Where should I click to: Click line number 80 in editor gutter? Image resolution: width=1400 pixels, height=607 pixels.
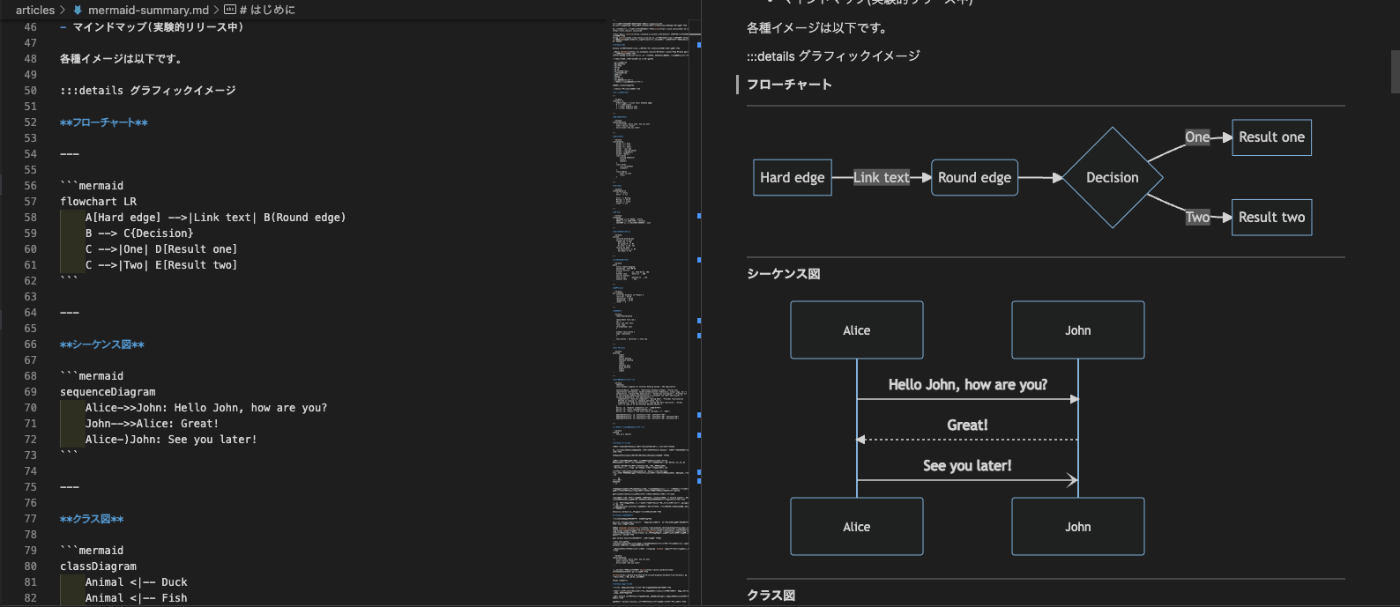point(30,566)
